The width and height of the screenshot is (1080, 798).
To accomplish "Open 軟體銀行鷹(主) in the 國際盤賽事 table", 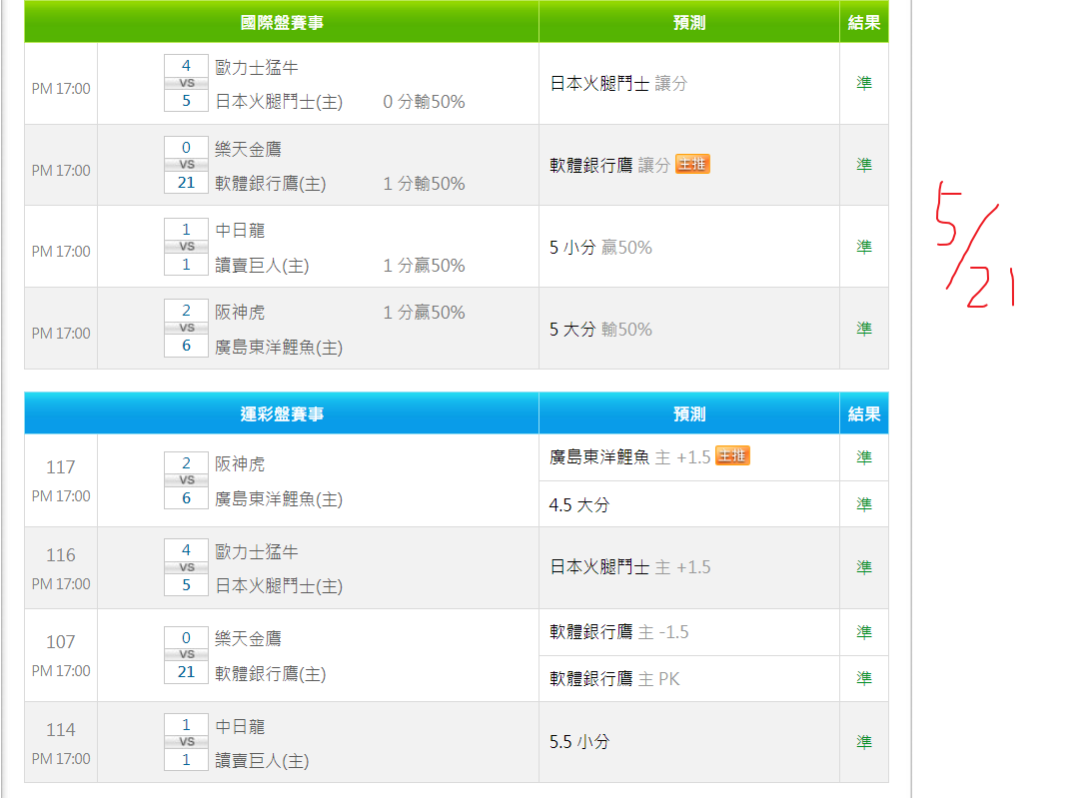I will (270, 184).
